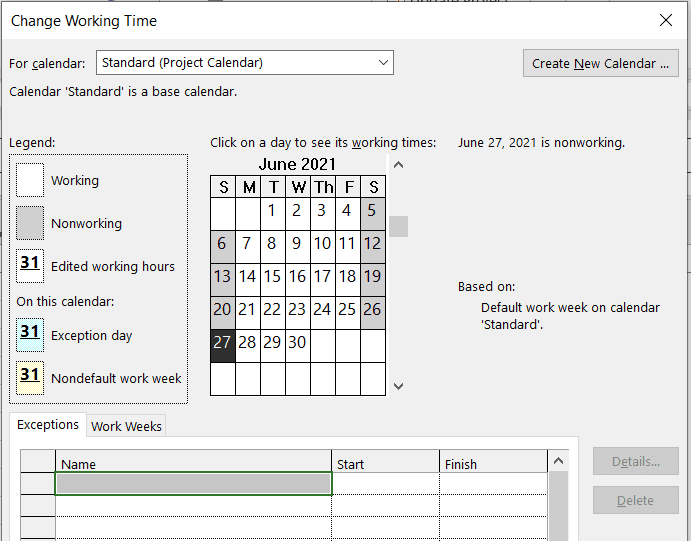The width and height of the screenshot is (691, 541).
Task: Click the Edited working hours icon
Action: (30, 266)
